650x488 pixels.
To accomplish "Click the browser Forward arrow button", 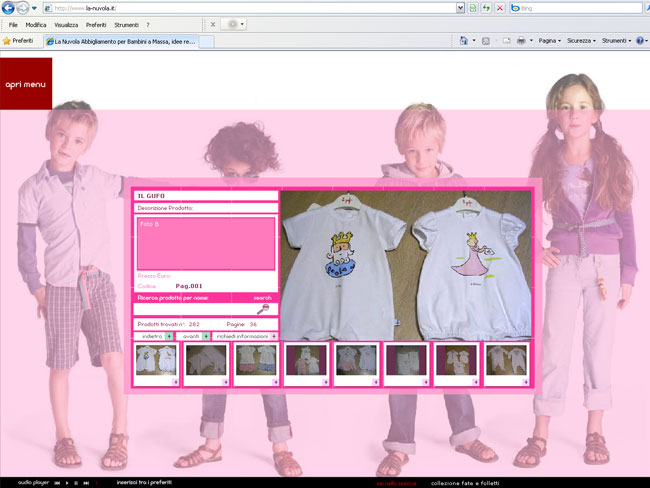I will tap(23, 8).
